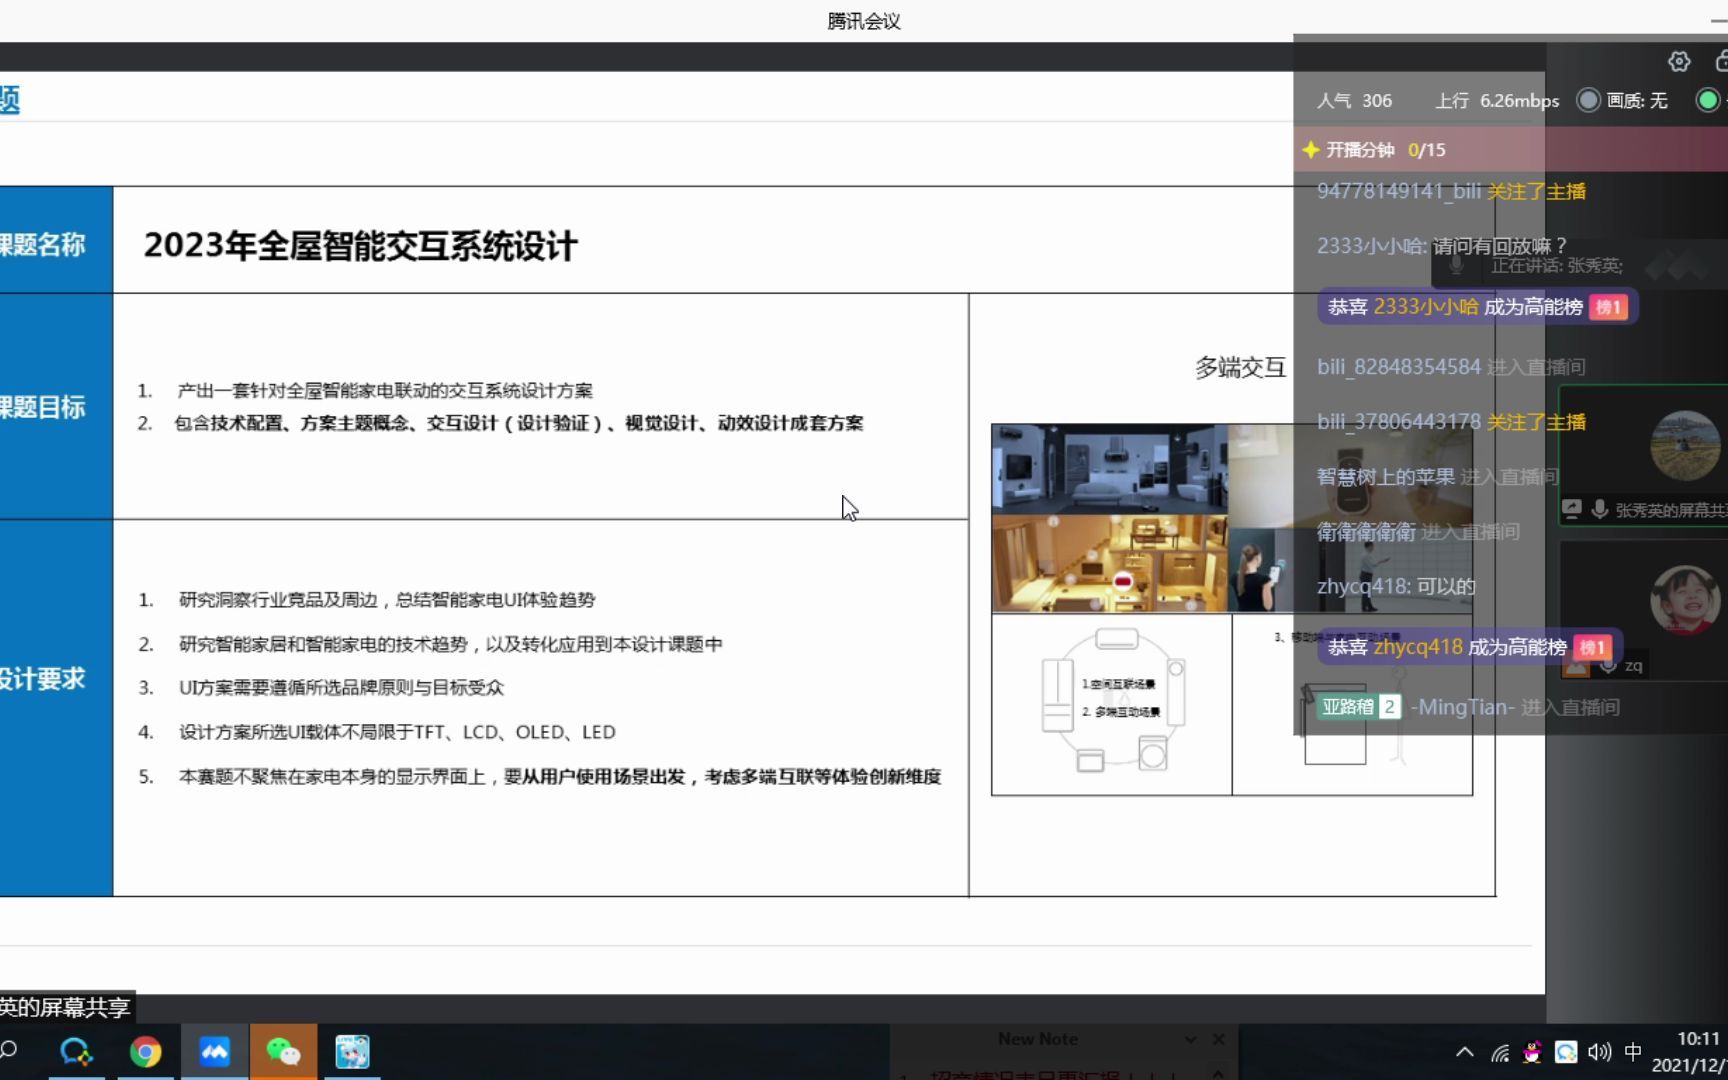This screenshot has width=1728, height=1080.
Task: Collapse the New Note dropdown chevron
Action: pos(1190,1039)
